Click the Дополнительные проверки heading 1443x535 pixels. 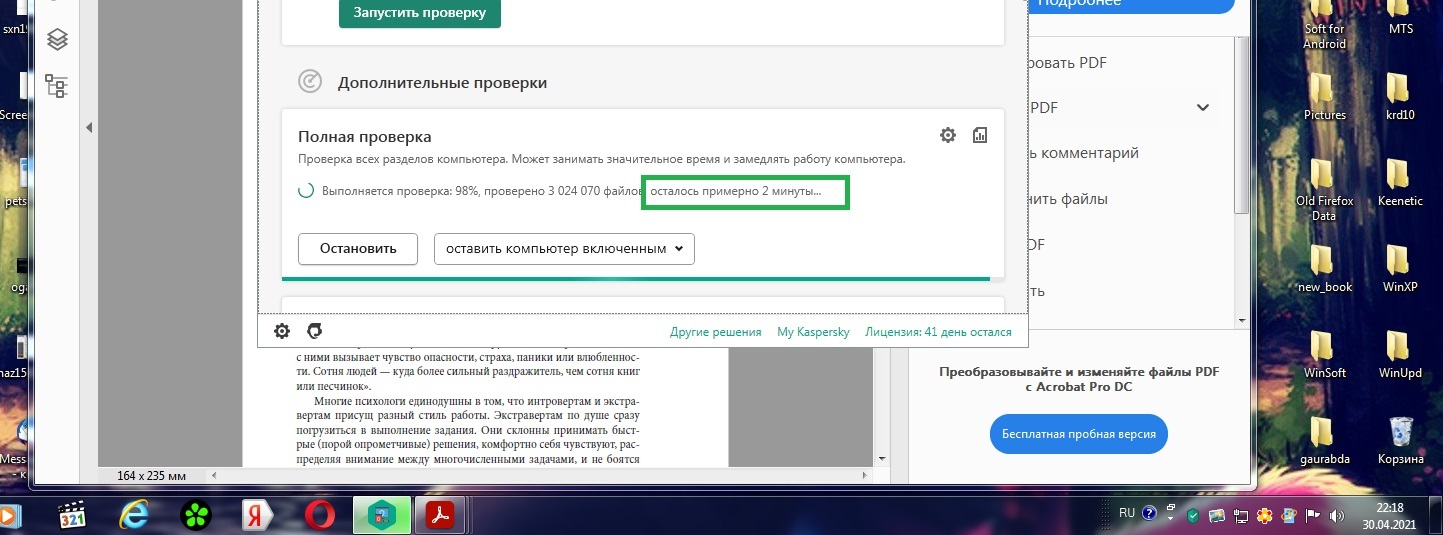pos(443,83)
